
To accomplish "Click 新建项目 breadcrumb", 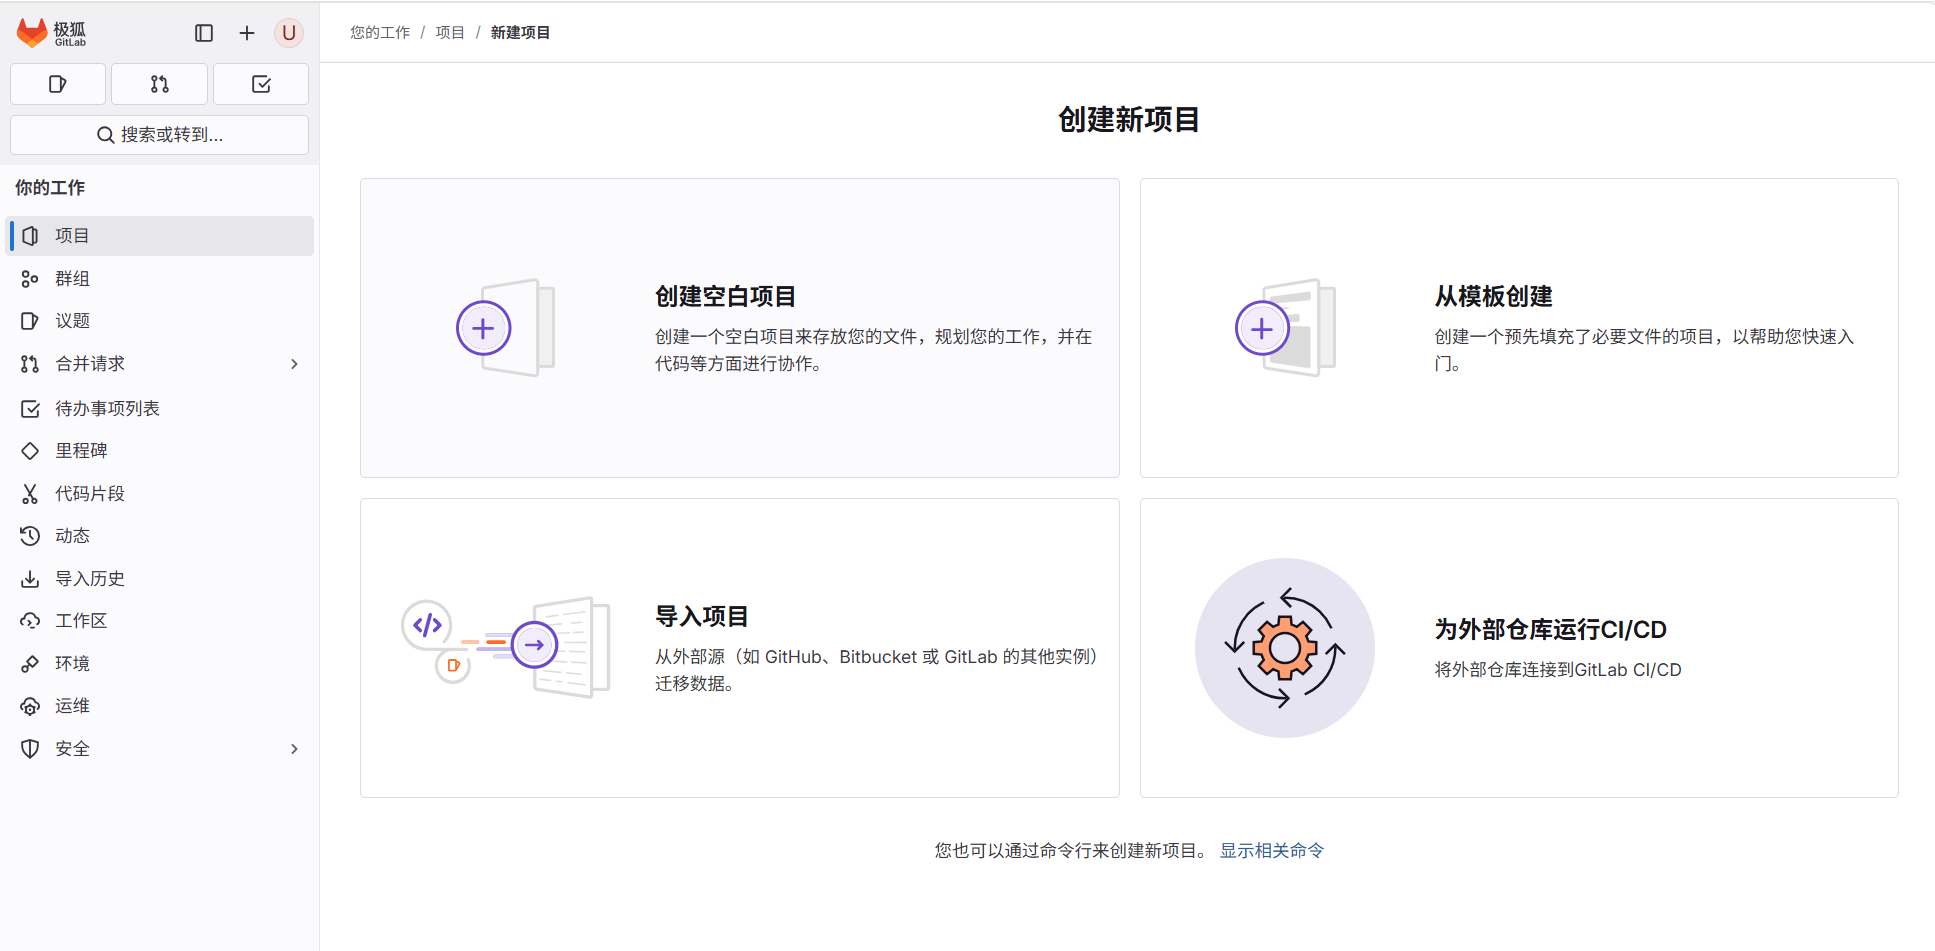I will [520, 33].
